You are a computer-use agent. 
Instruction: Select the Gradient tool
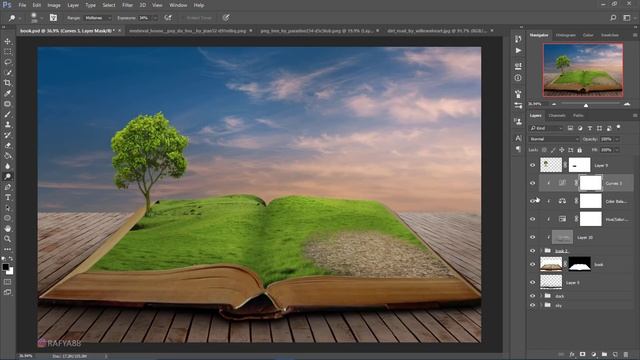(7, 156)
